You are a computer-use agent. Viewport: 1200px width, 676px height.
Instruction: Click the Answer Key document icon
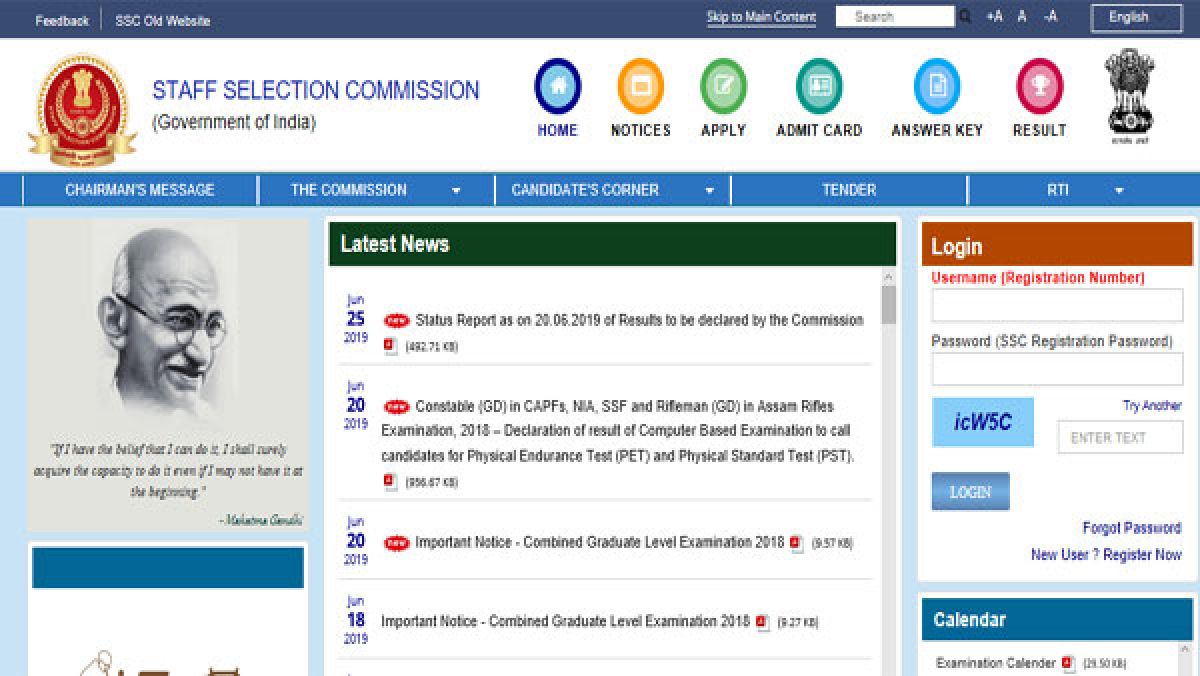(x=937, y=86)
